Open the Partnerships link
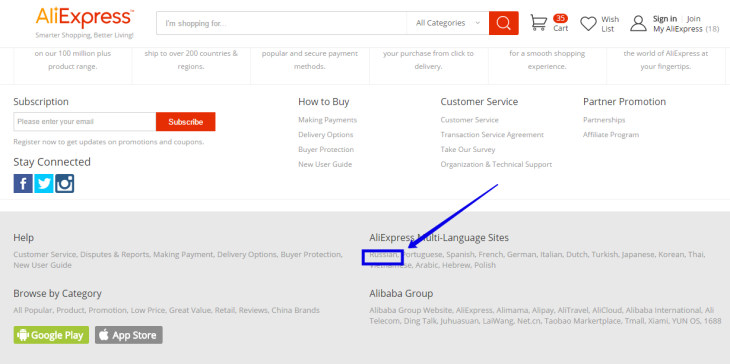The width and height of the screenshot is (730, 364). point(604,120)
